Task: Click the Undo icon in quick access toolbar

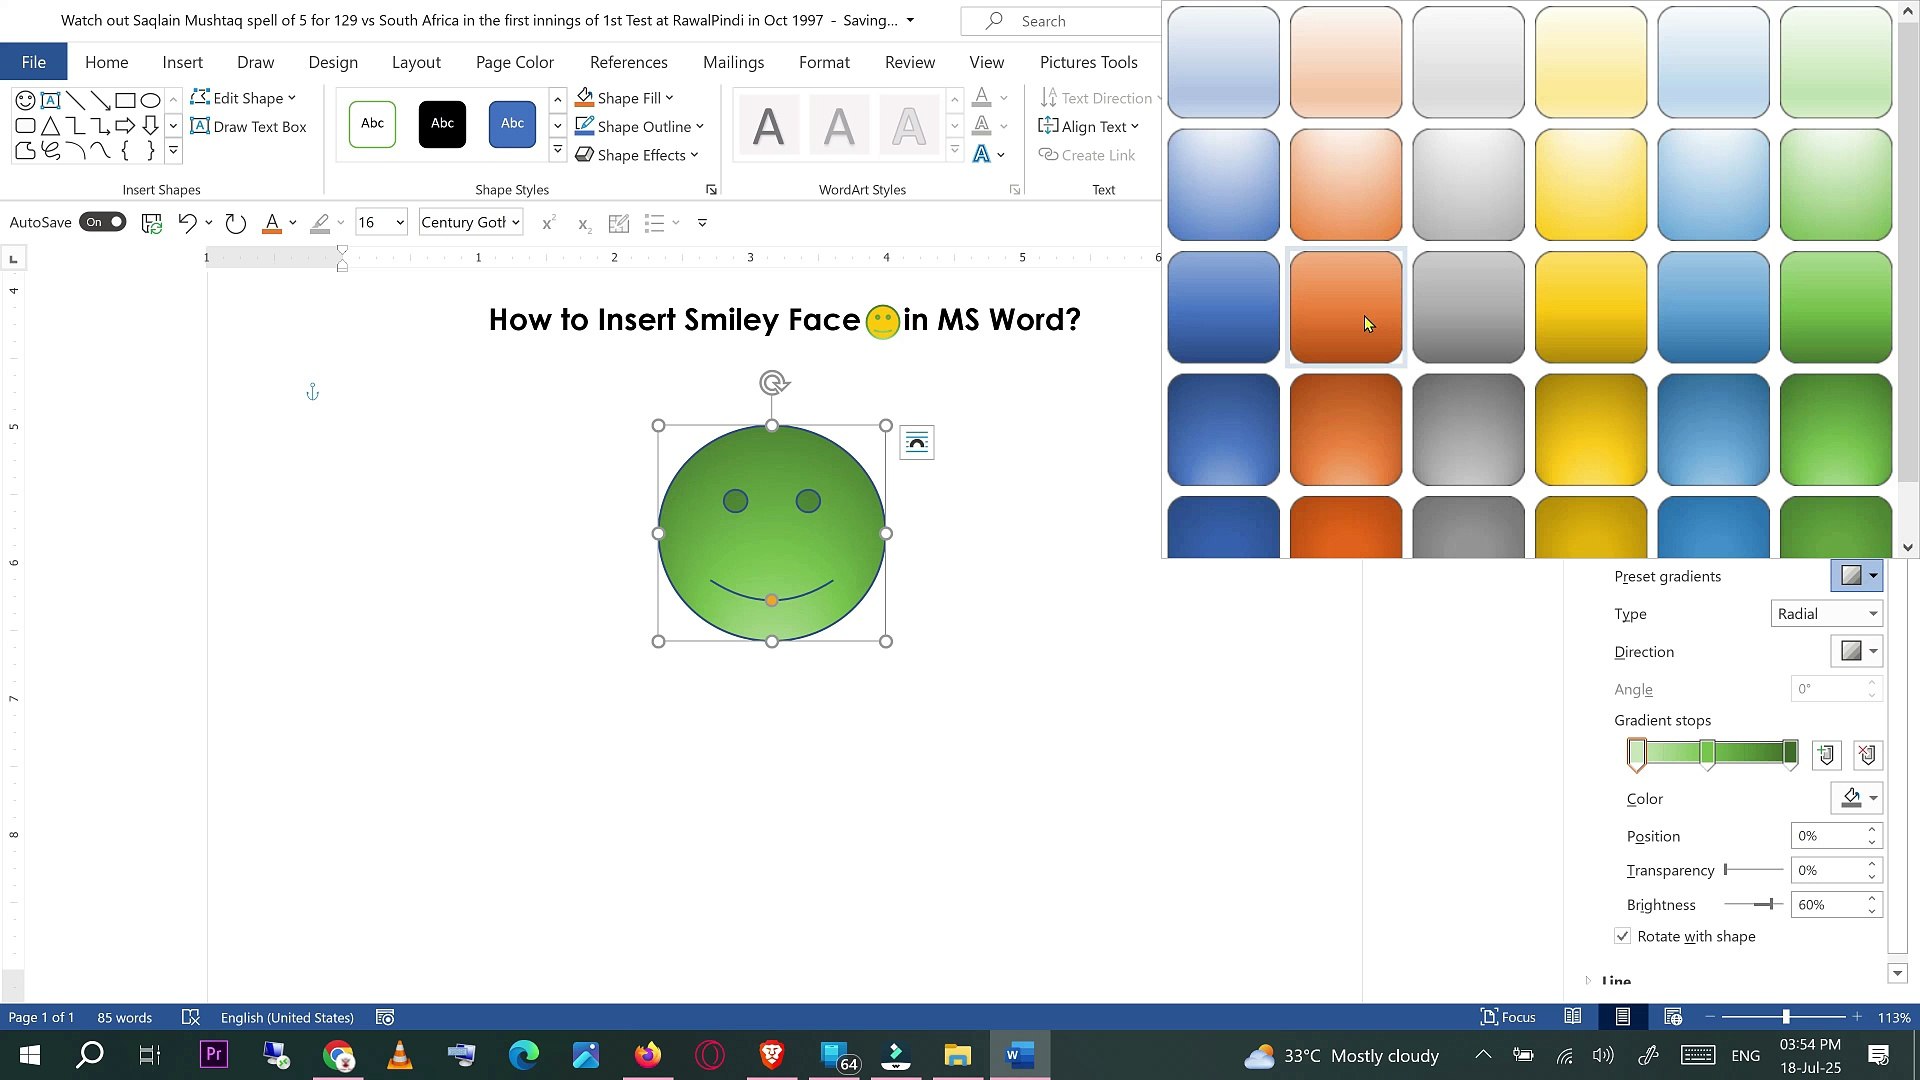Action: (x=187, y=223)
